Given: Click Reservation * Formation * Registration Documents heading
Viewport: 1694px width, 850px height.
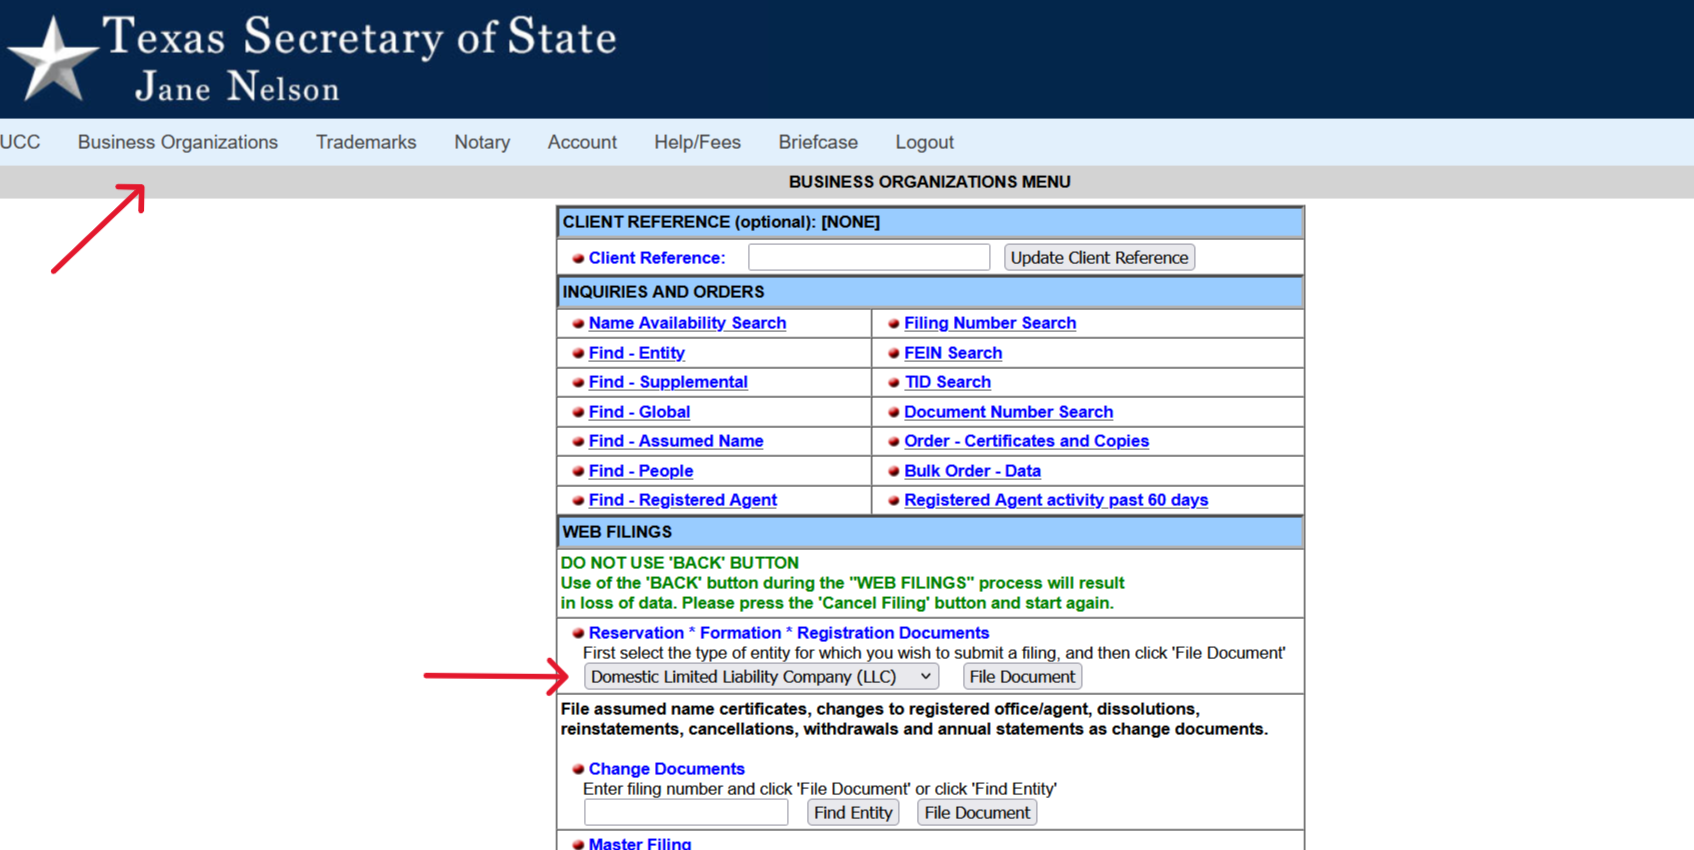Looking at the screenshot, I should [789, 633].
